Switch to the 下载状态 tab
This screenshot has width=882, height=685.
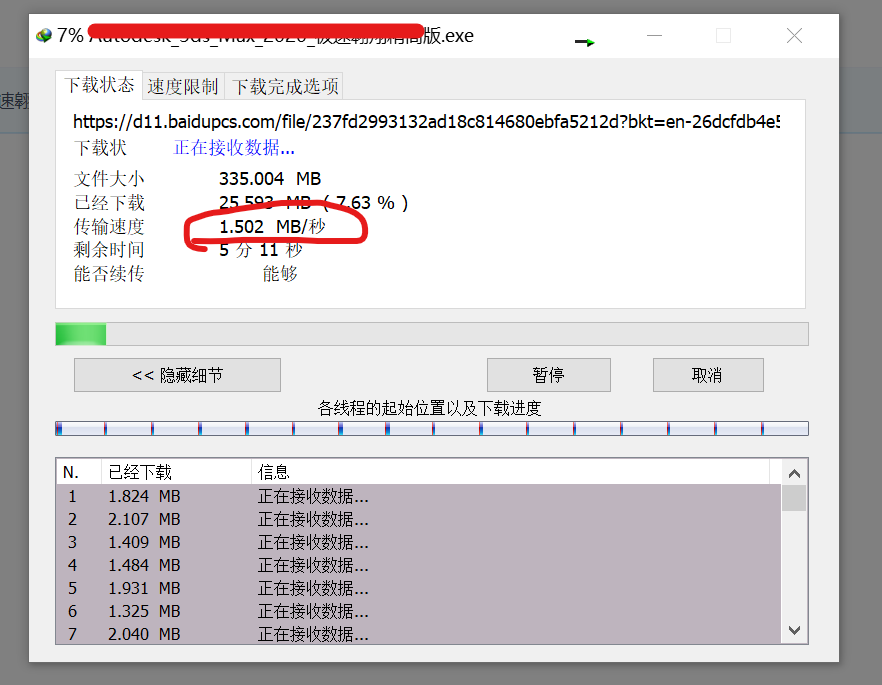click(x=99, y=85)
